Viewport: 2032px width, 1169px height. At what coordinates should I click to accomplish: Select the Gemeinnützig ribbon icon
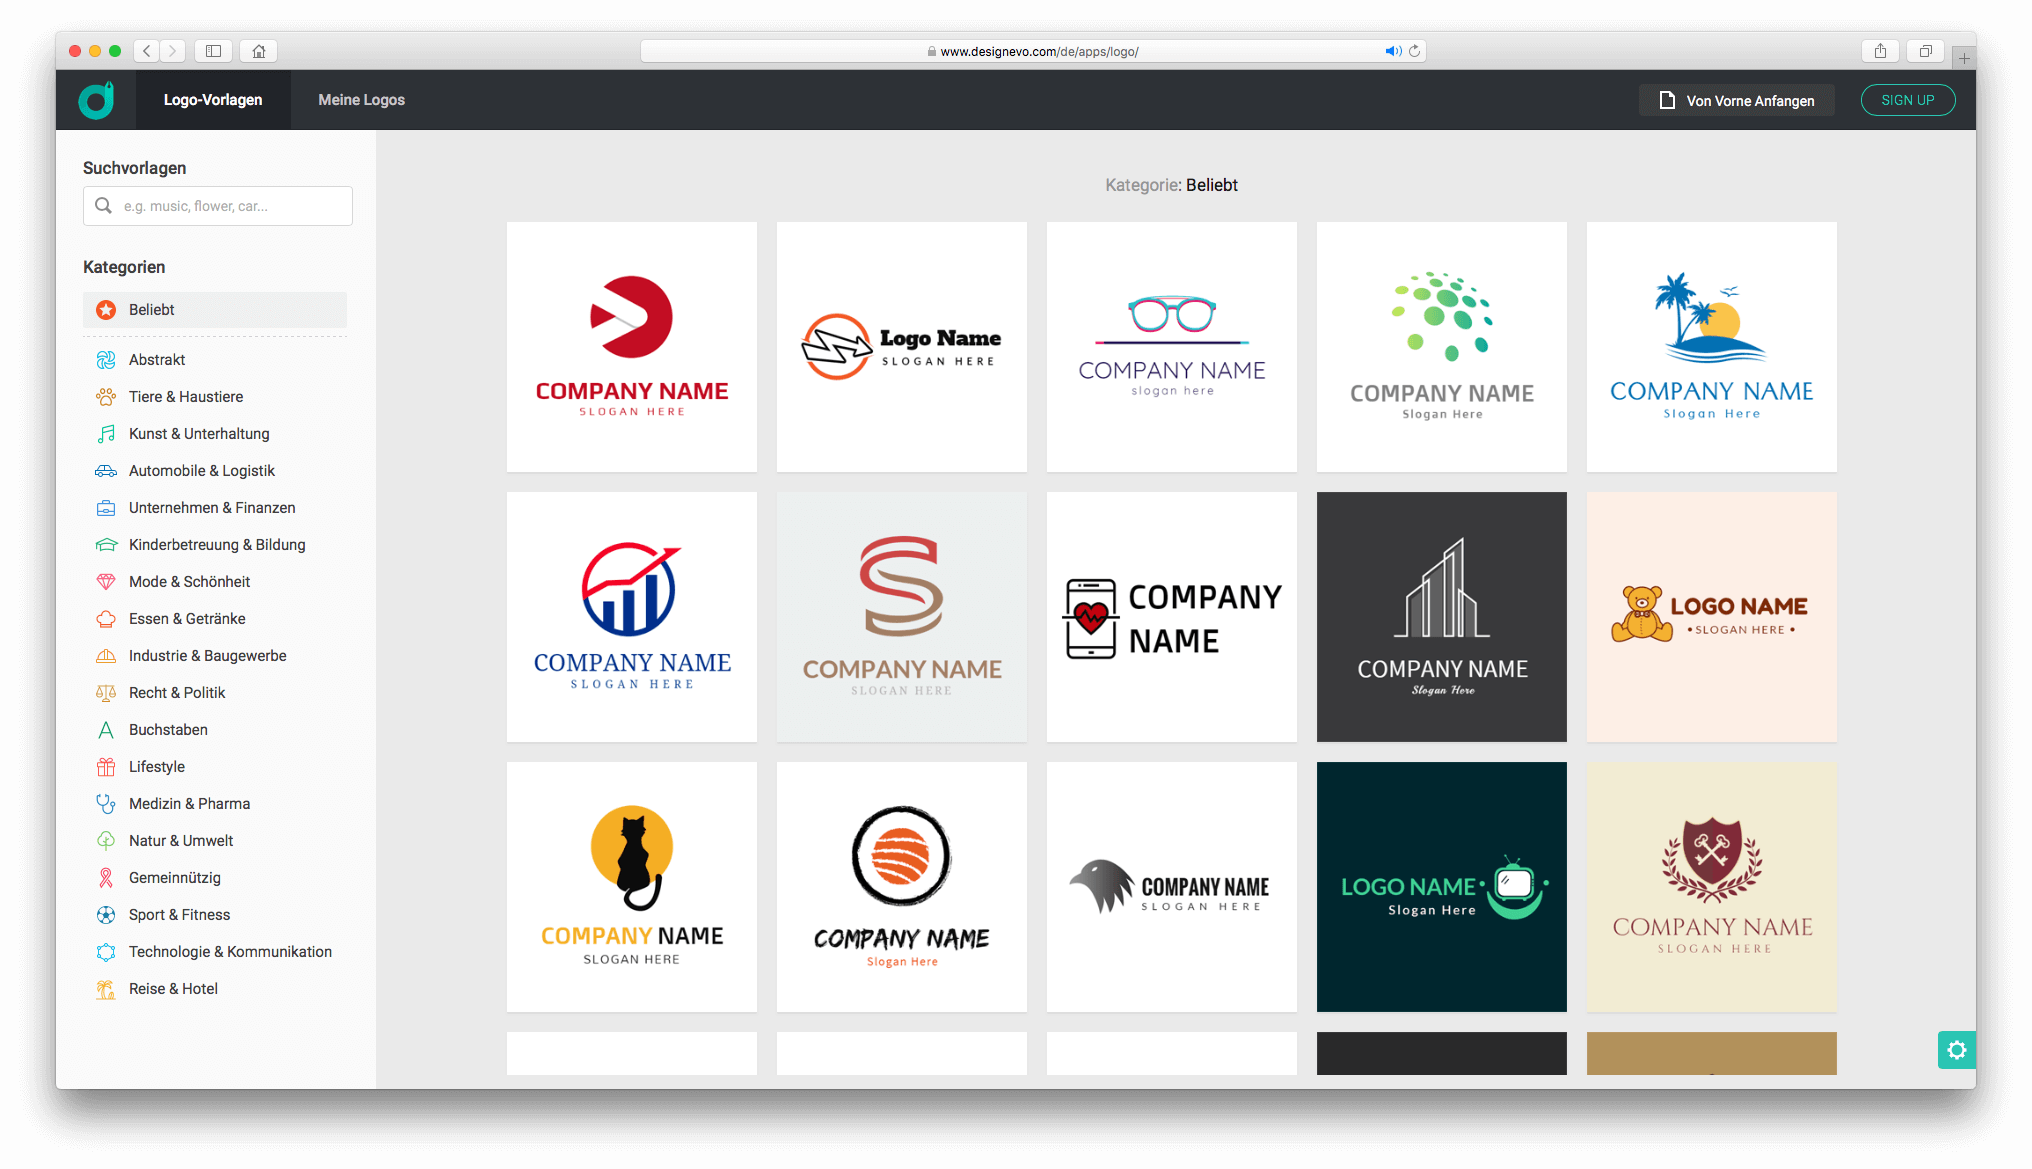[105, 878]
